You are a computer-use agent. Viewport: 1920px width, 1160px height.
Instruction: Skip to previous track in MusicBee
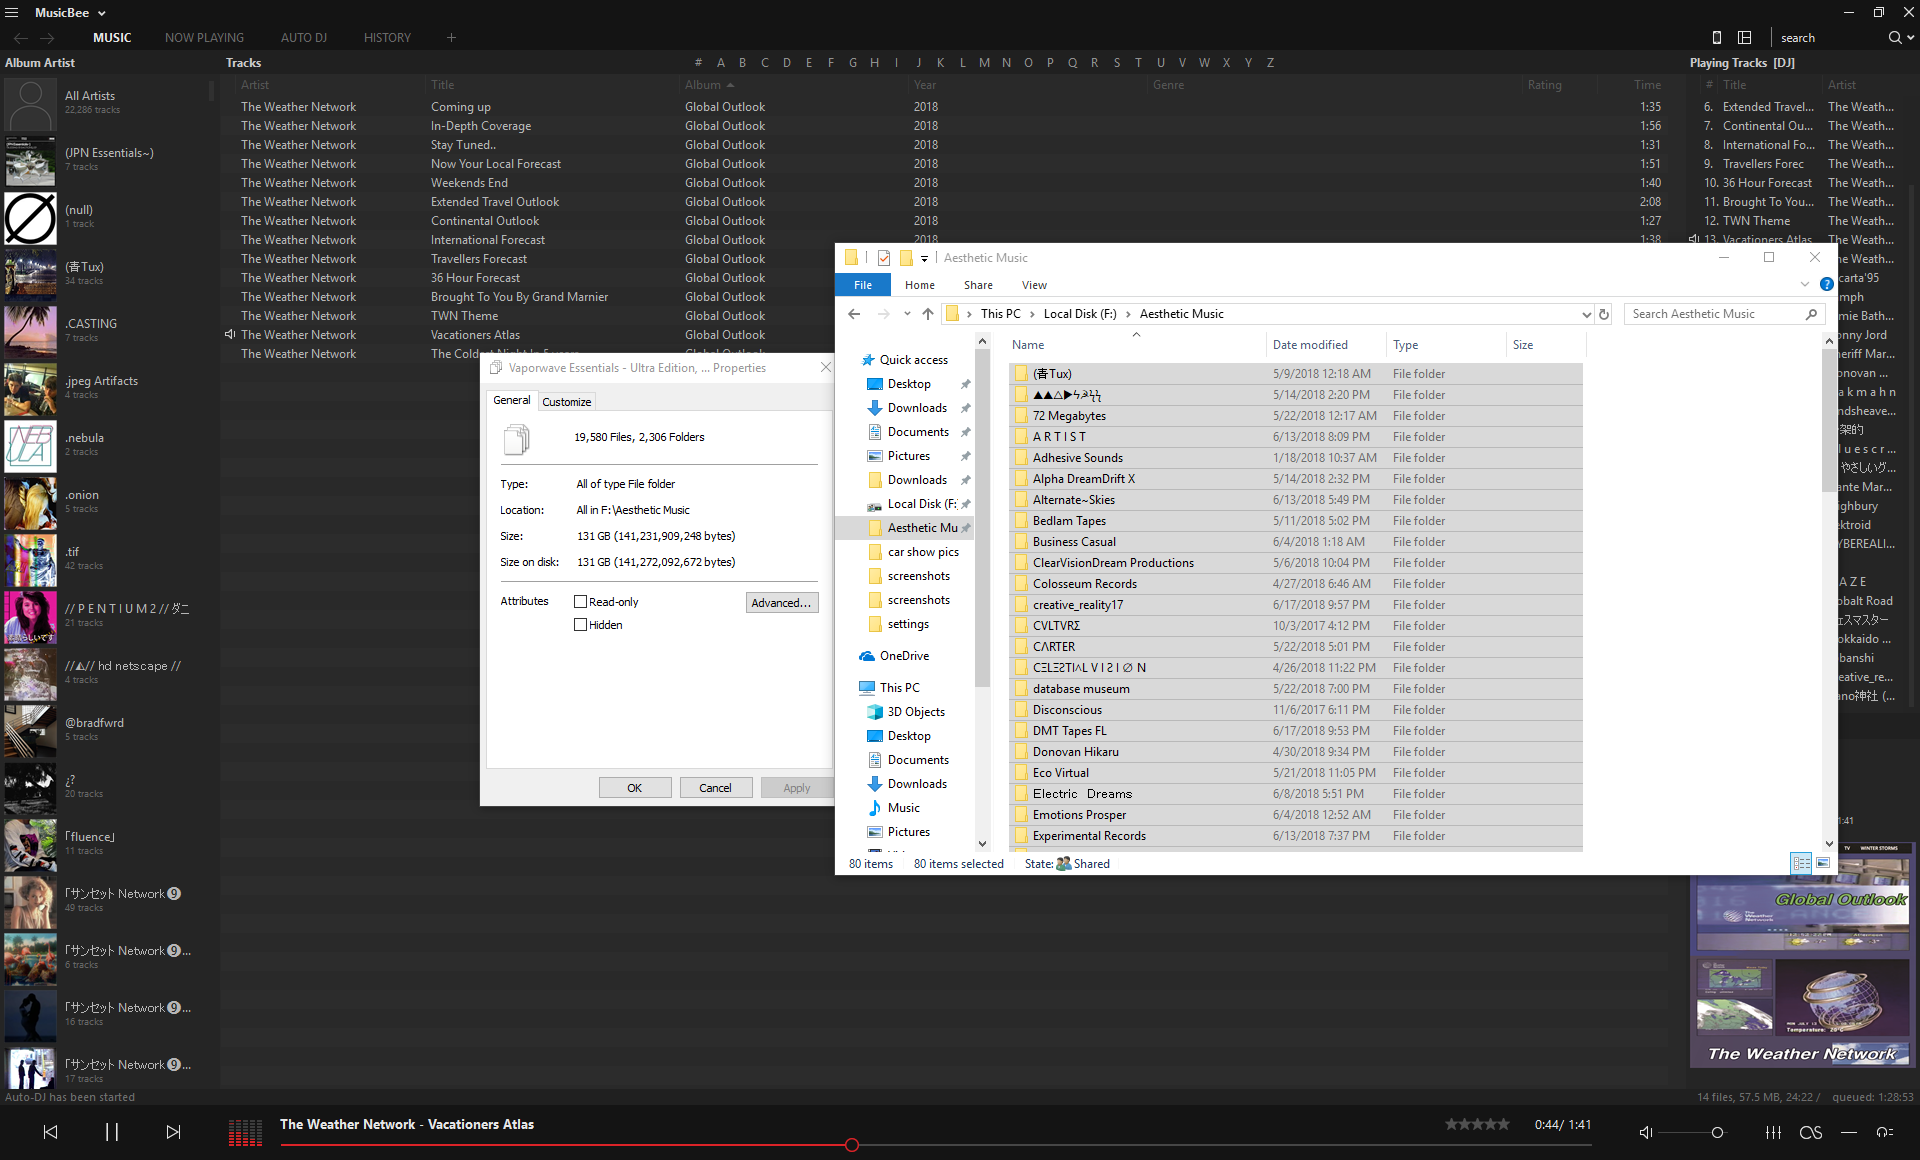[x=51, y=1132]
